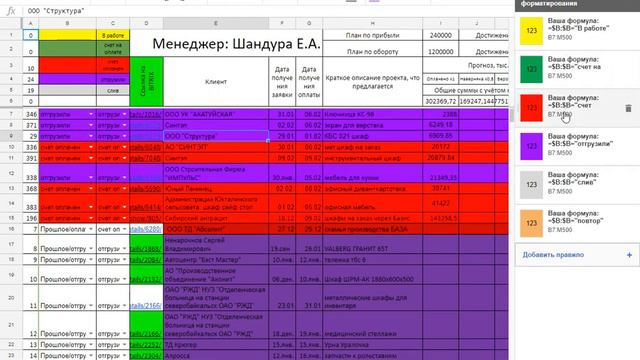Select the ООО "Структура" cell in row 9

click(216, 136)
